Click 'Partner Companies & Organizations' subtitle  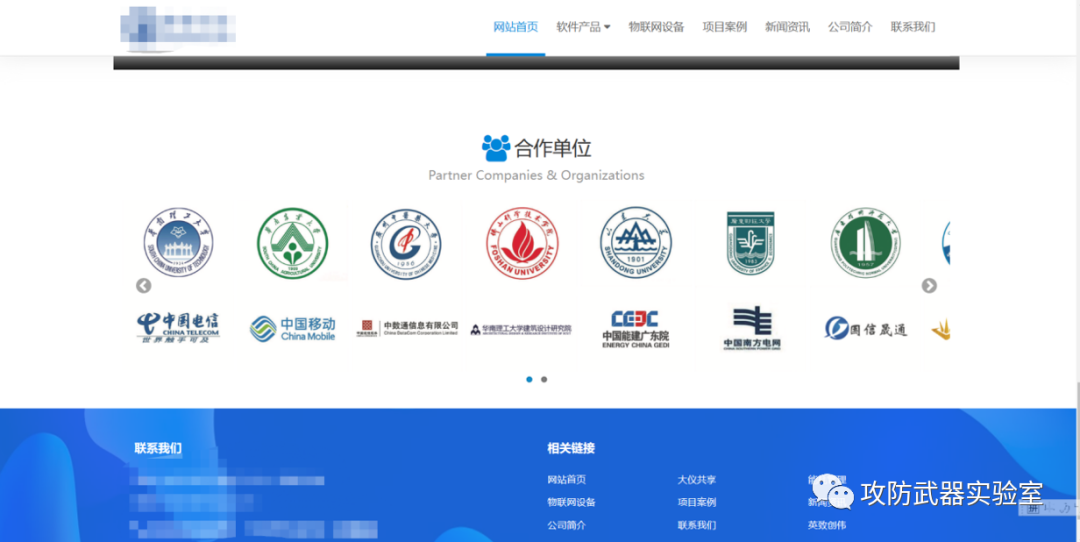click(537, 175)
